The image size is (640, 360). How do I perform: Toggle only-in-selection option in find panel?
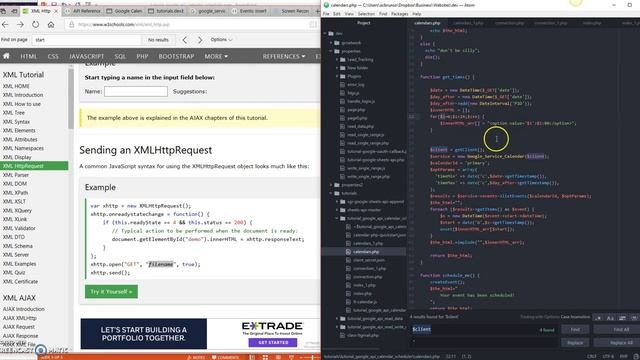(622, 318)
